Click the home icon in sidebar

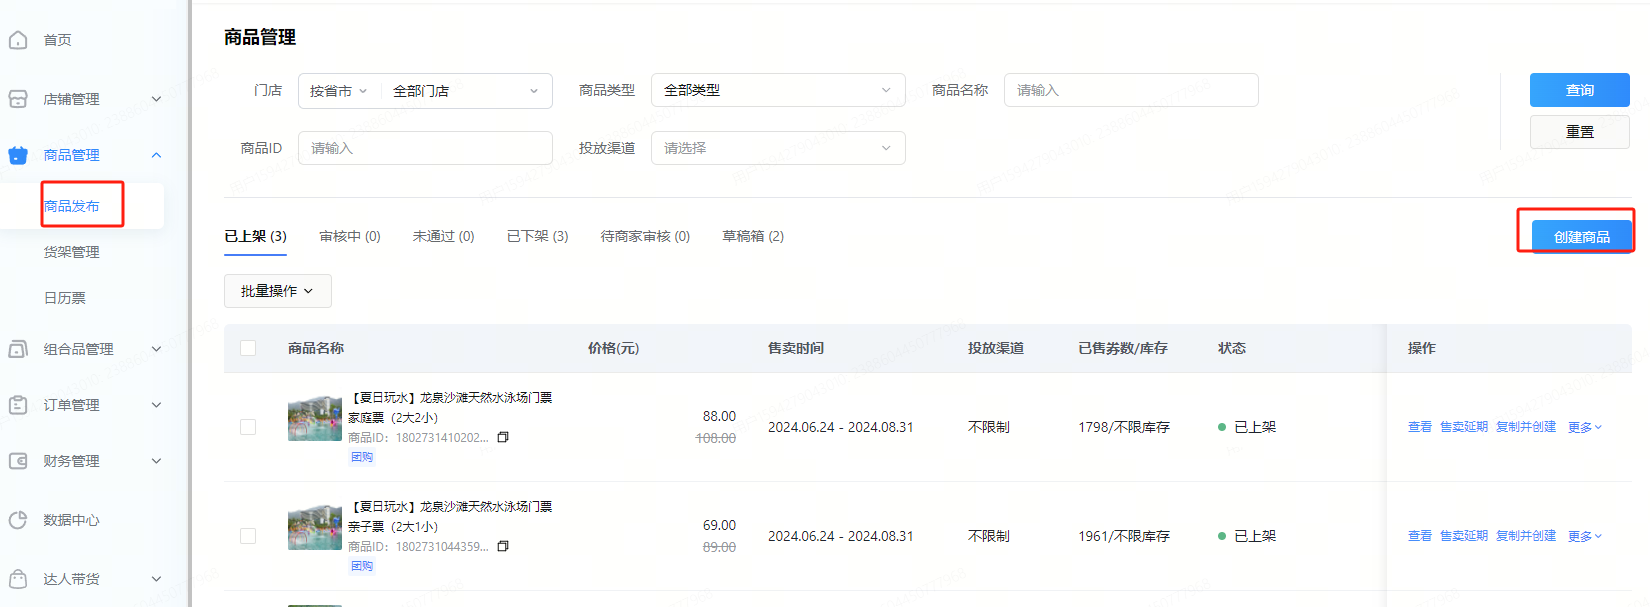[18, 40]
